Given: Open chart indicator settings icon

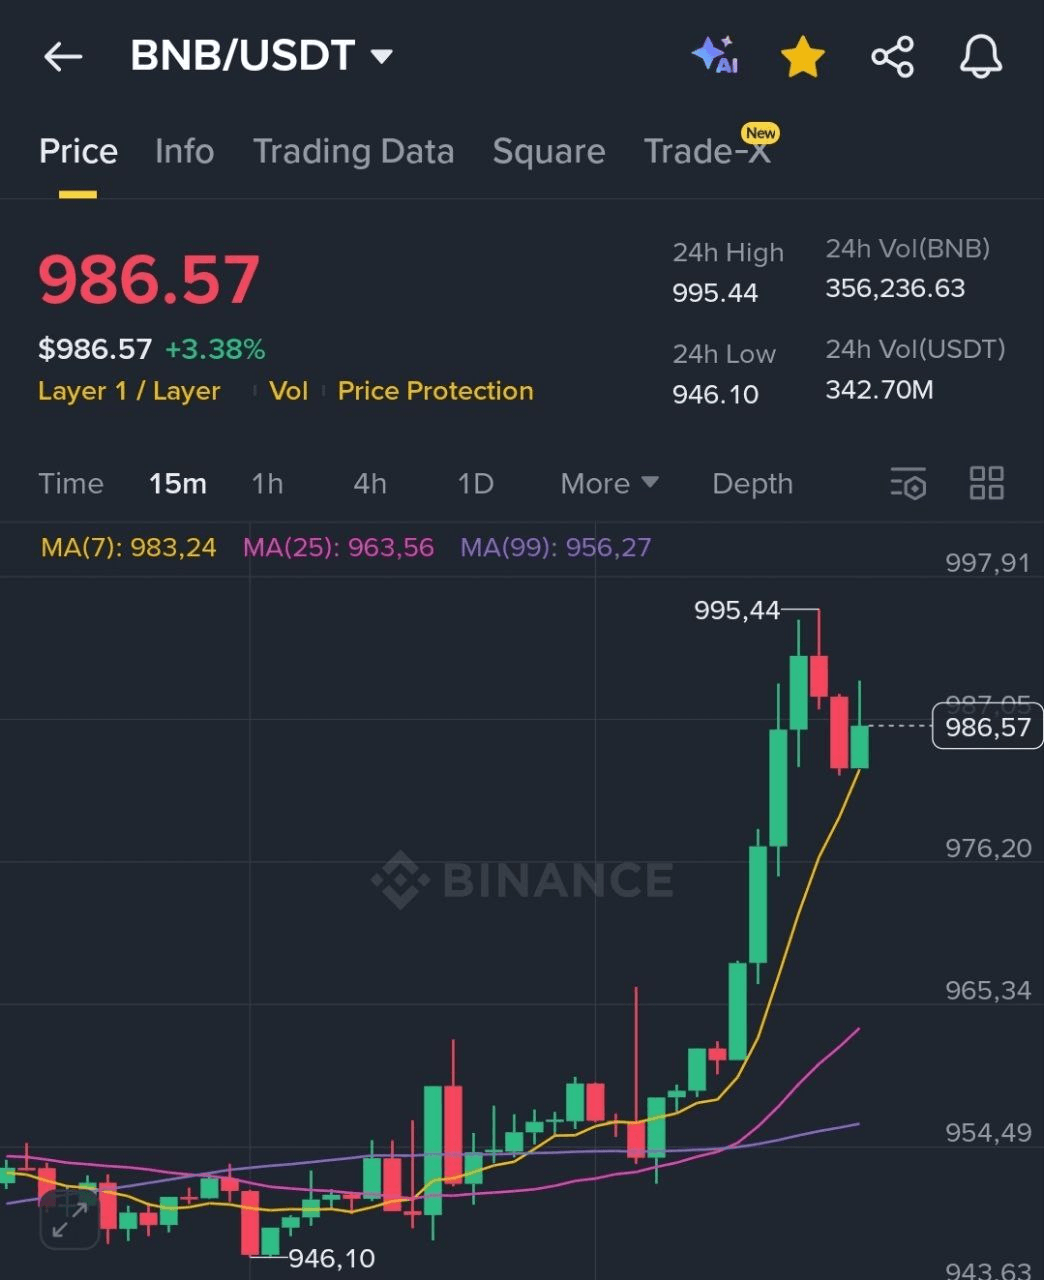Looking at the screenshot, I should click(x=908, y=483).
